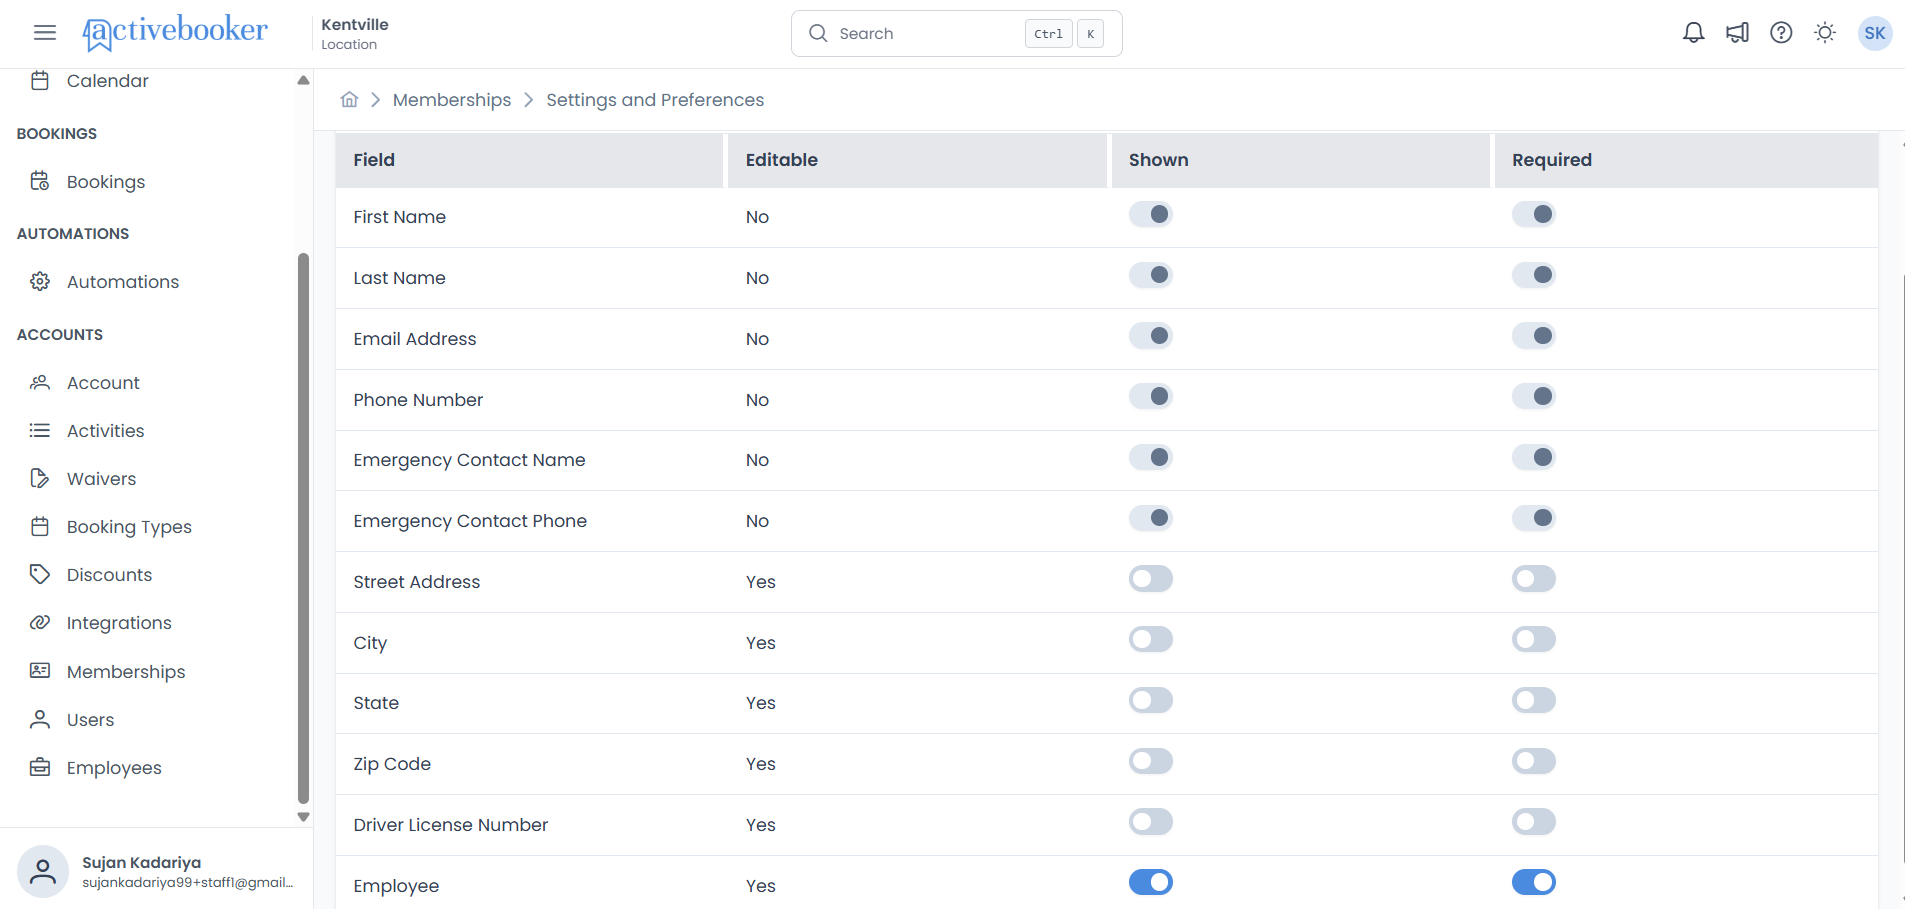The height and width of the screenshot is (909, 1905).
Task: Click the Discounts tag icon
Action: click(x=40, y=574)
